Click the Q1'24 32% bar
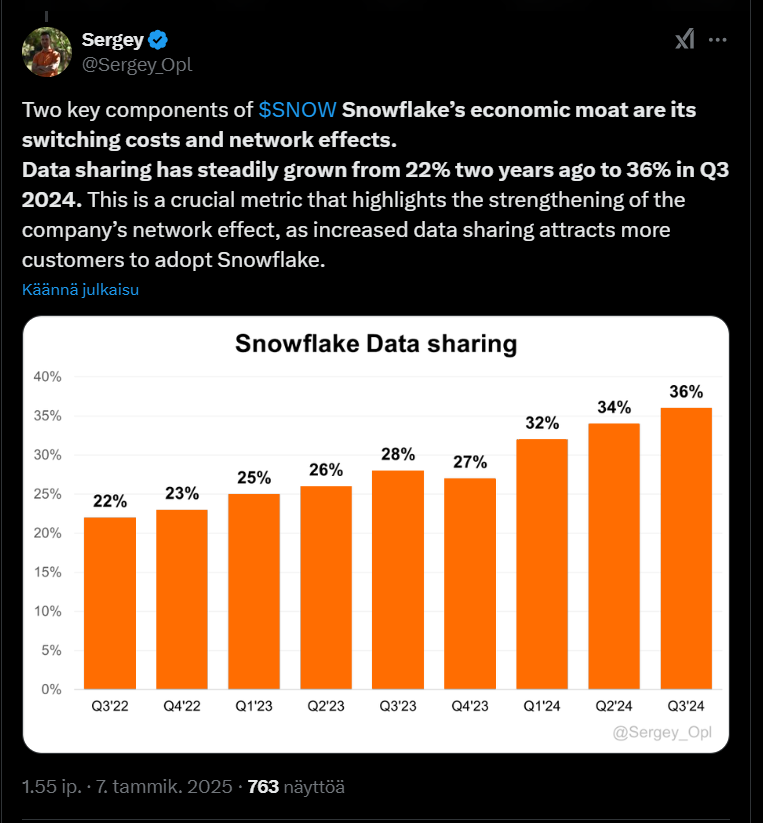 pos(542,564)
